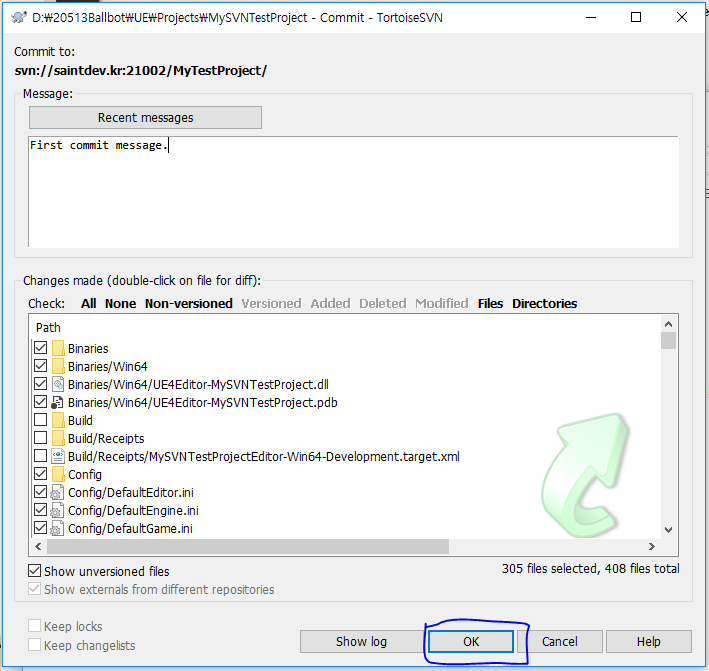Click the Files check link
The height and width of the screenshot is (671, 709).
point(490,303)
